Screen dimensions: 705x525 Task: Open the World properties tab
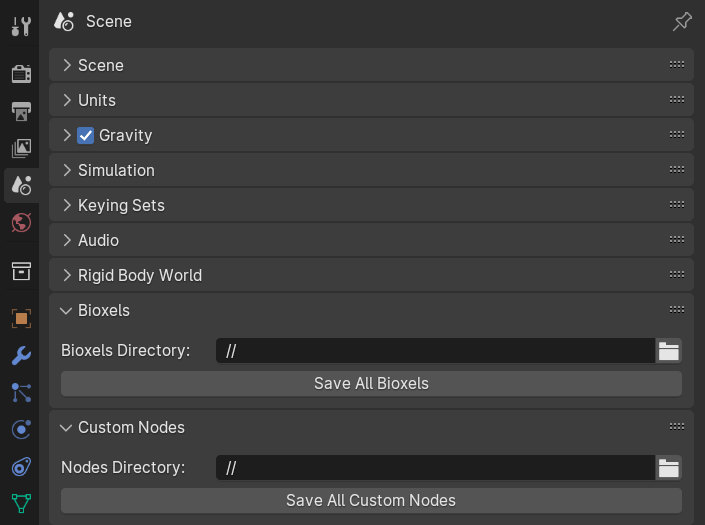(x=21, y=222)
